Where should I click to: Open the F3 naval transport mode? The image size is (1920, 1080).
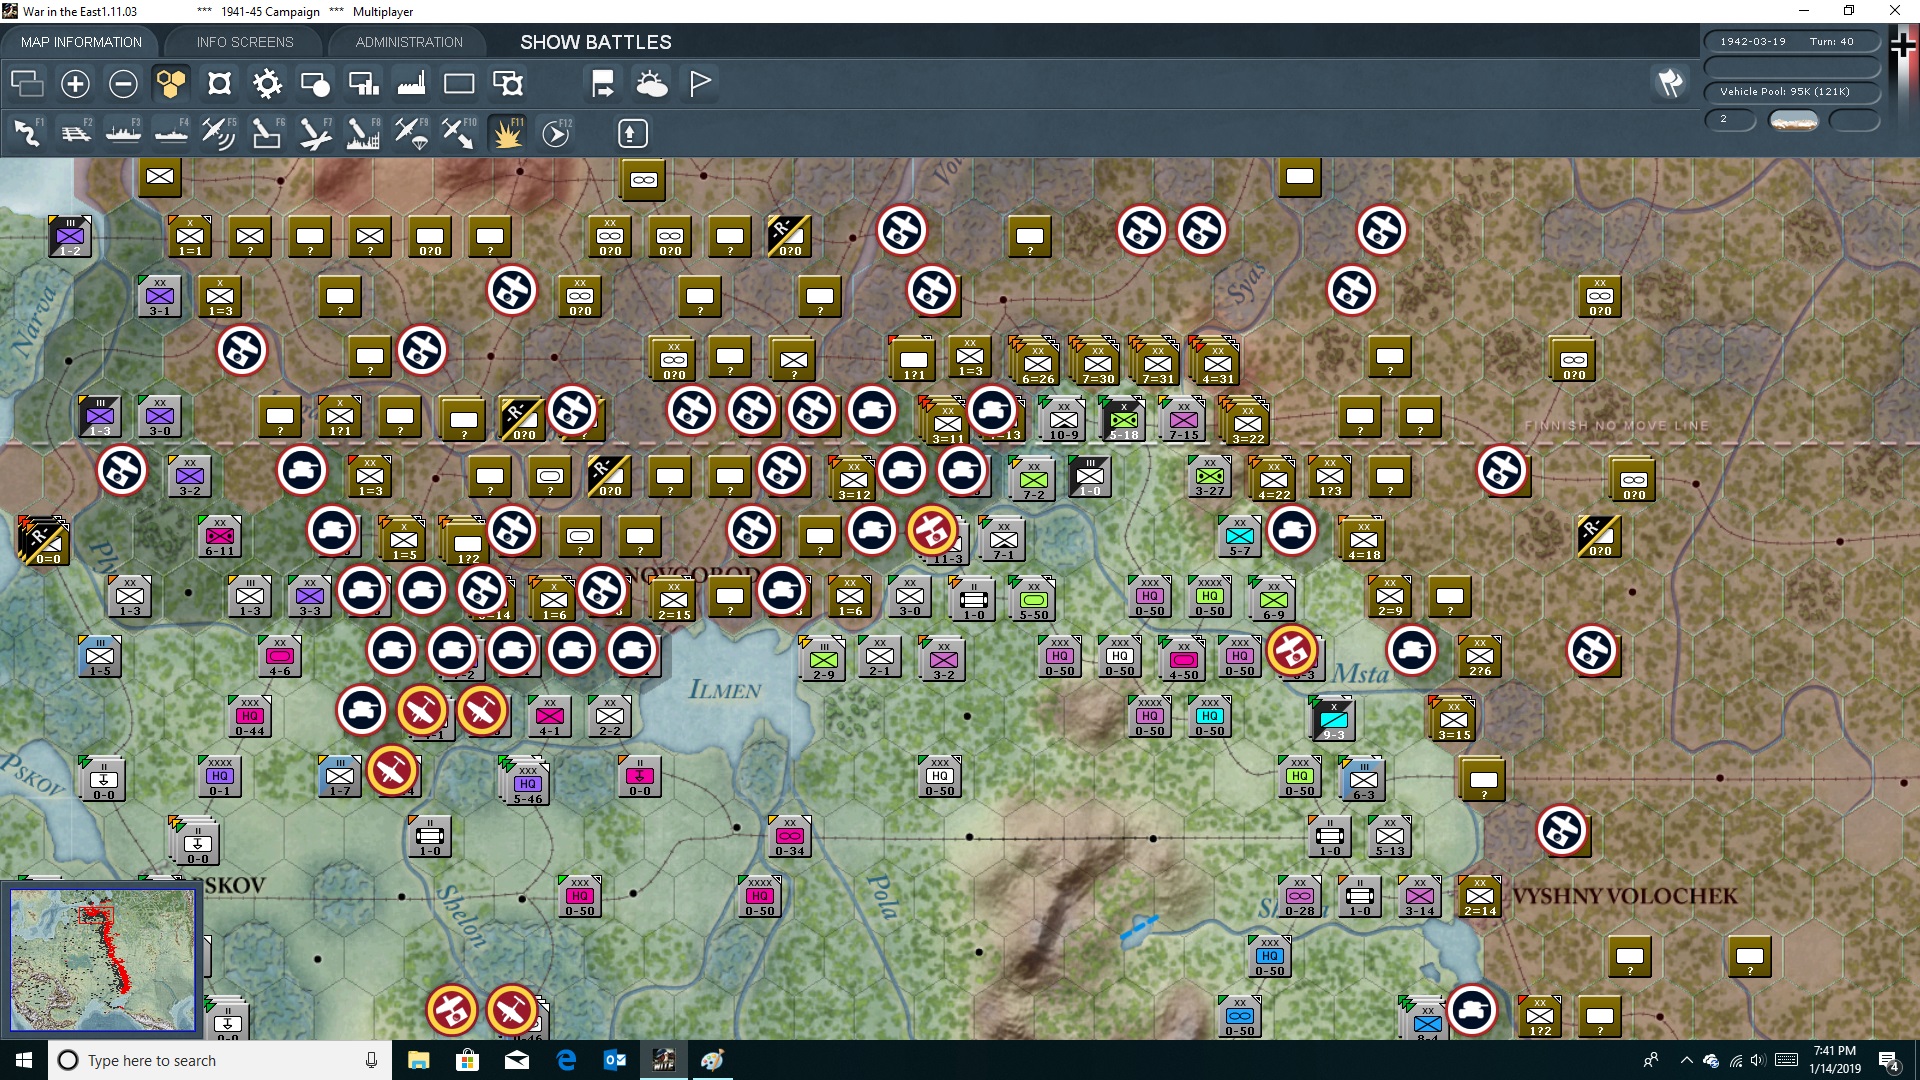123,132
